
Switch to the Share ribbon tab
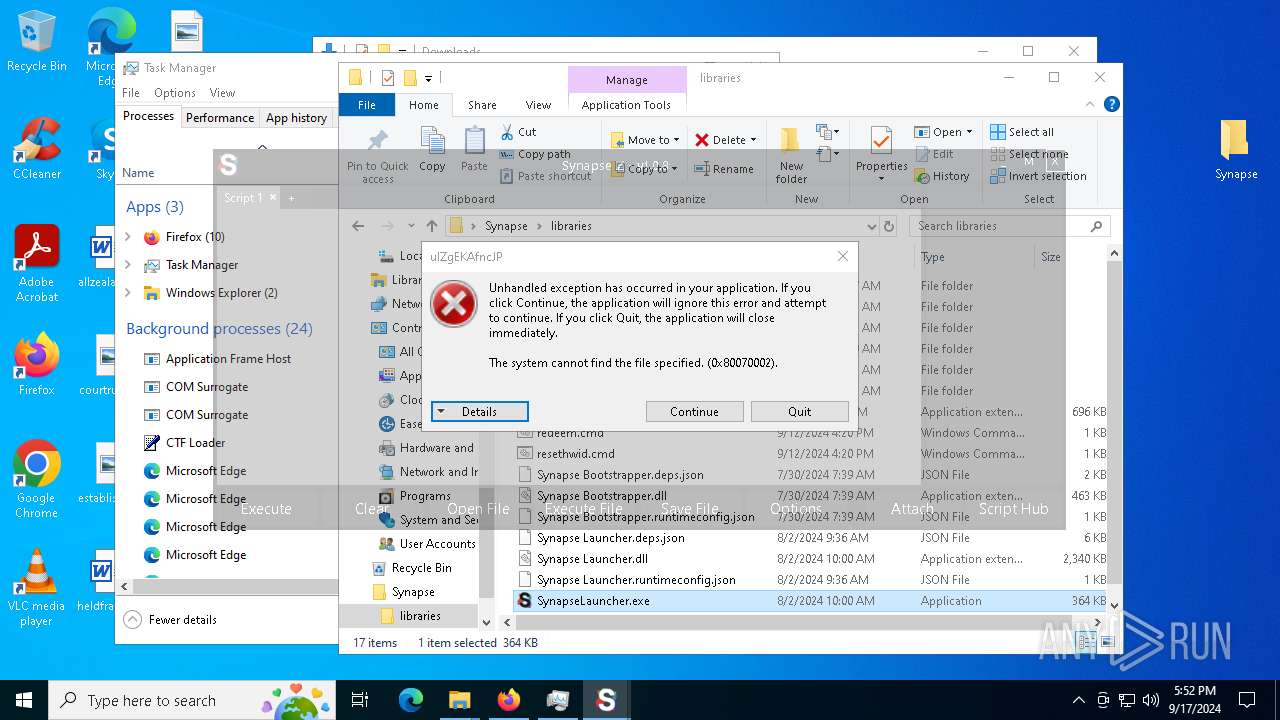point(482,105)
